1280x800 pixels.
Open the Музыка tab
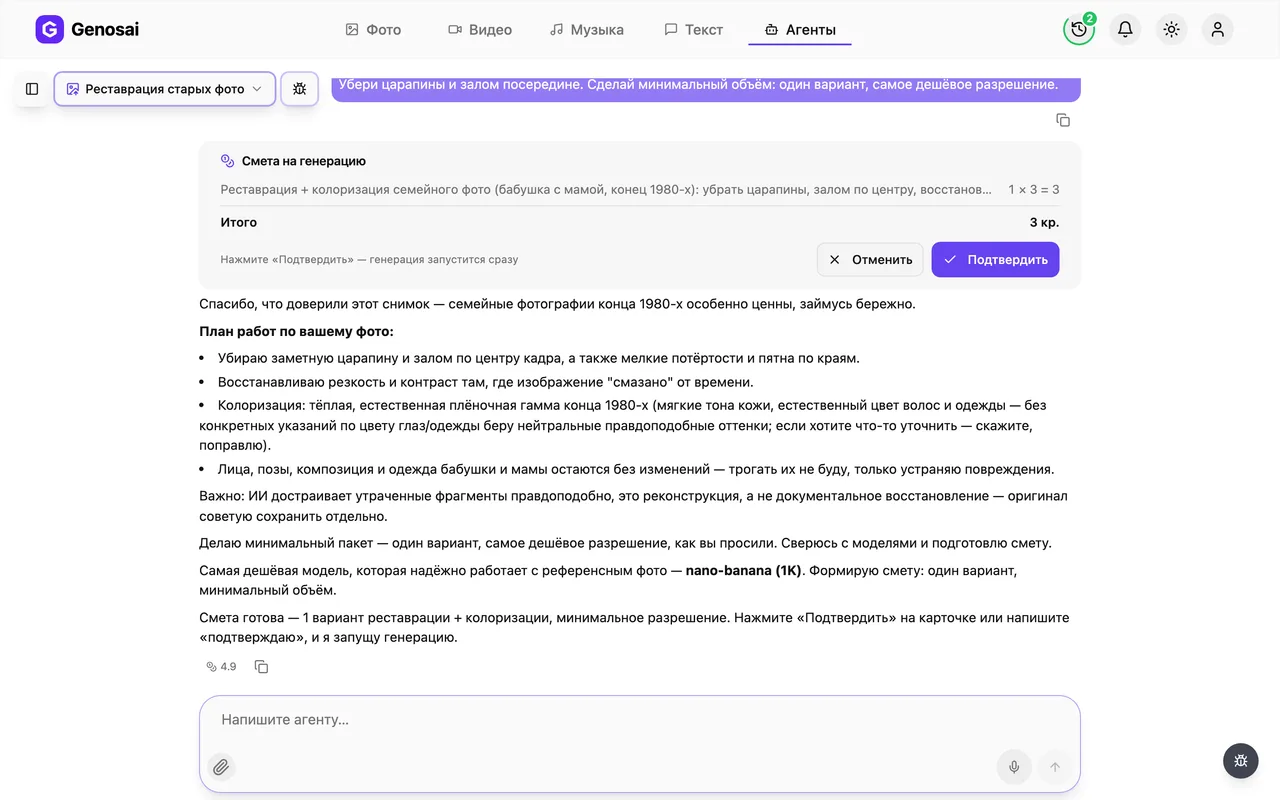click(587, 30)
